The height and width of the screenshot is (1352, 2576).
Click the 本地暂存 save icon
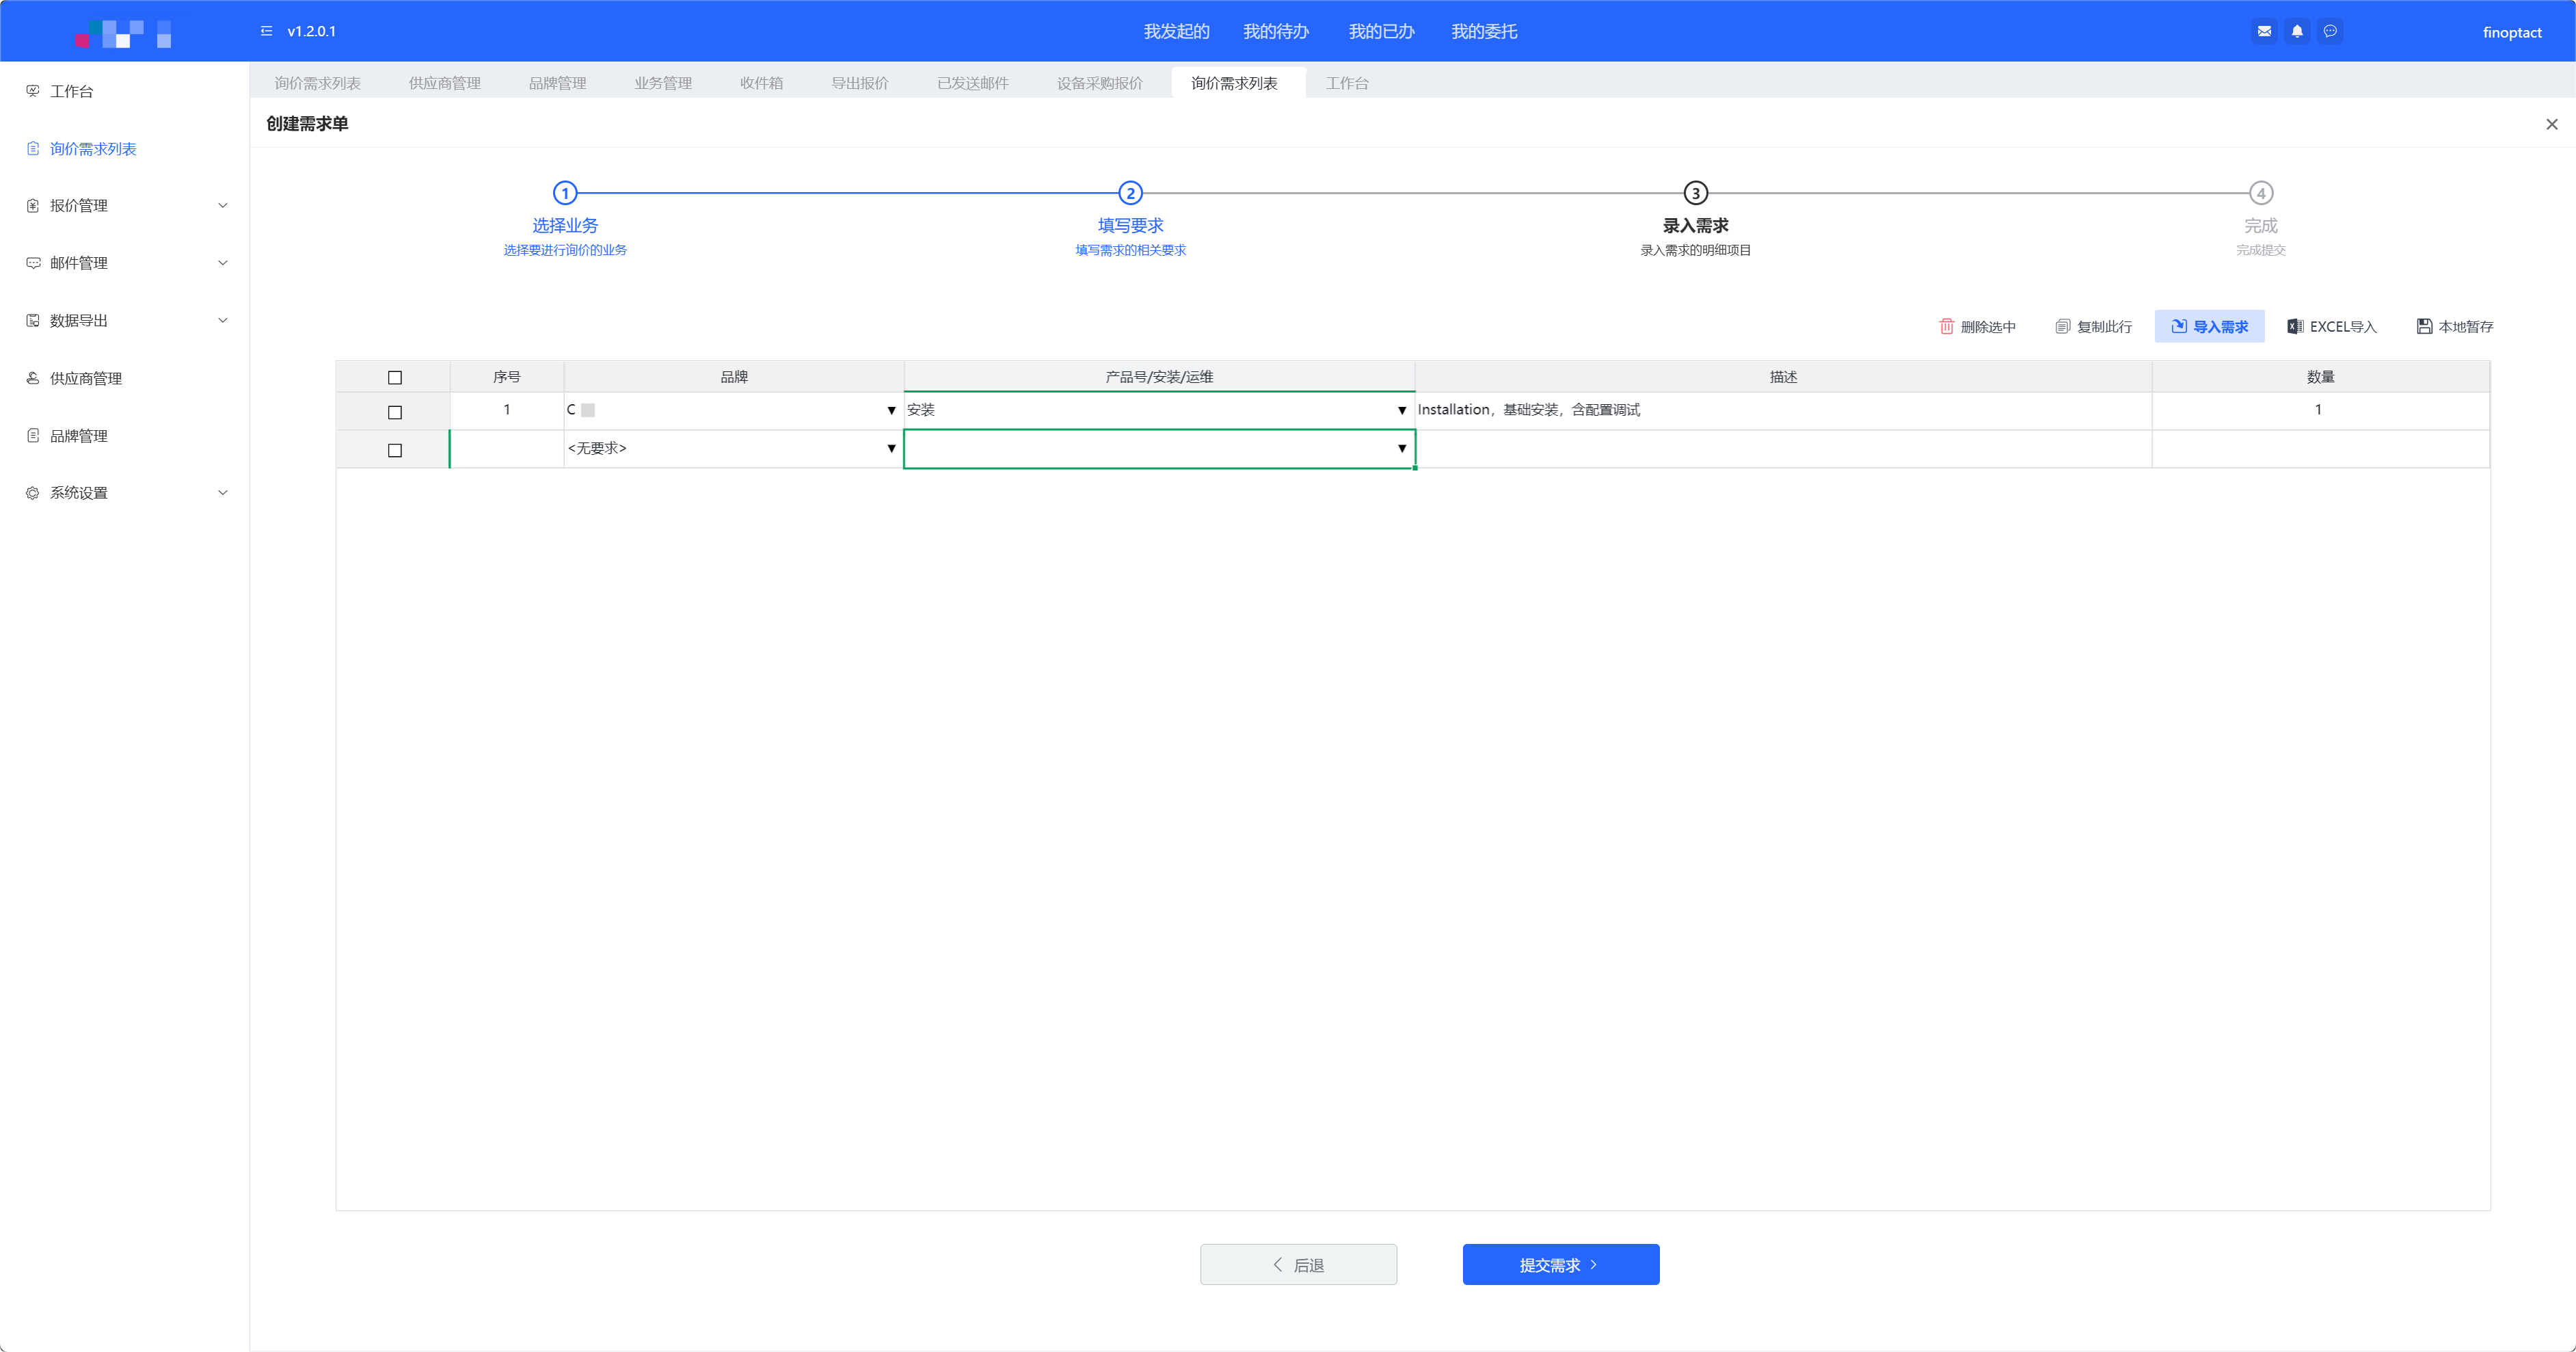pyautogui.click(x=2424, y=326)
